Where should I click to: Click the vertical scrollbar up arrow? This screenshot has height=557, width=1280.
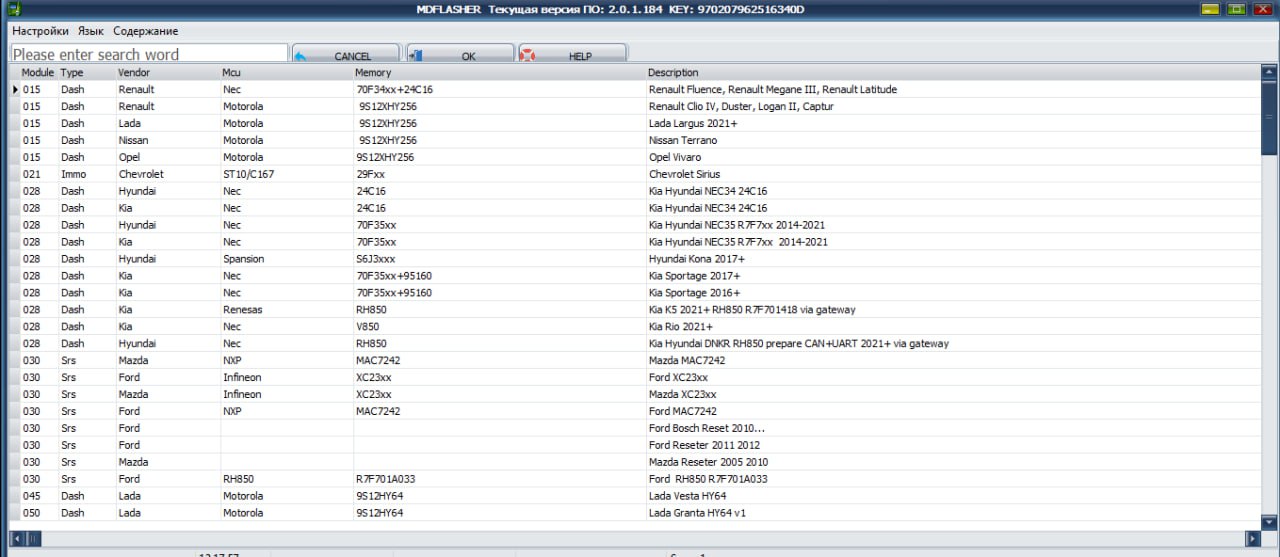point(1269,72)
